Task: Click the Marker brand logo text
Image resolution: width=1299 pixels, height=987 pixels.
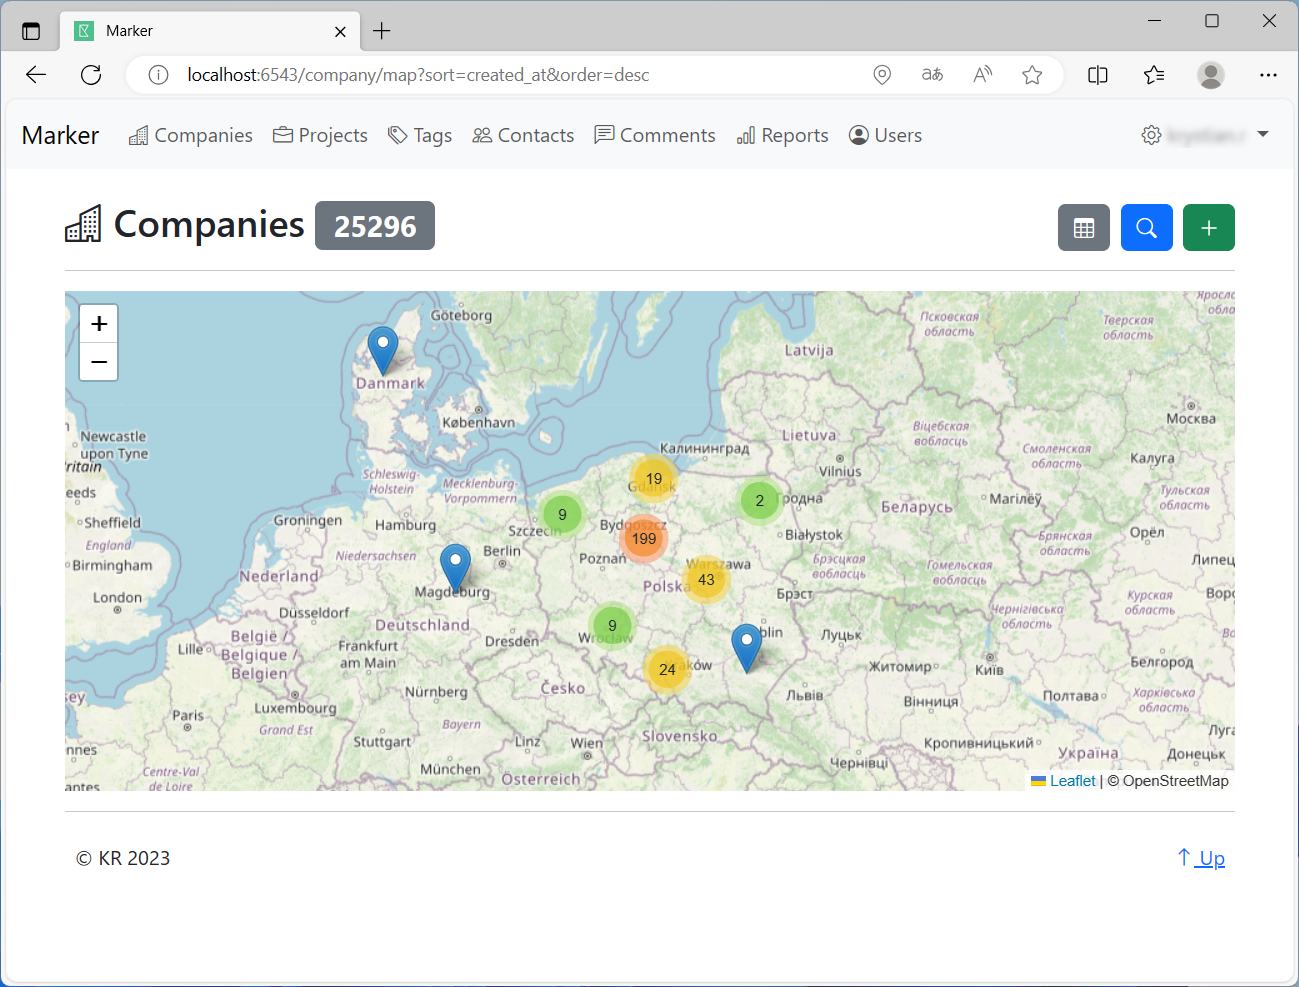Action: [60, 135]
